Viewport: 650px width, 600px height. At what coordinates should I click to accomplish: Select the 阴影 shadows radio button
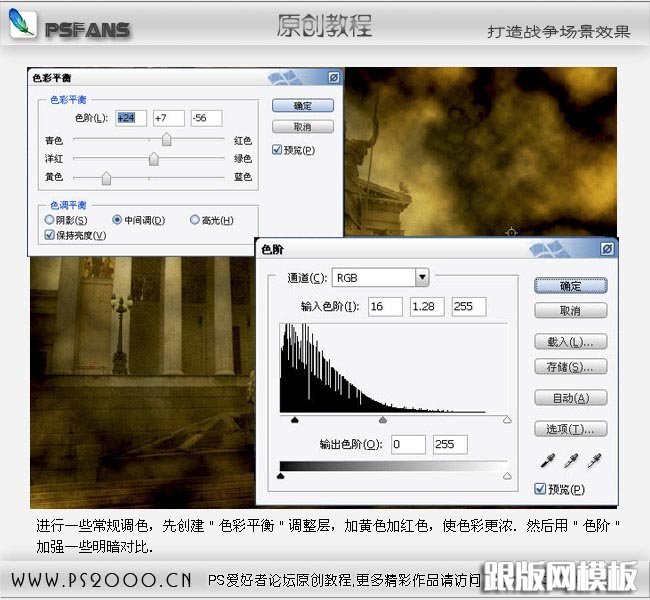tap(50, 220)
